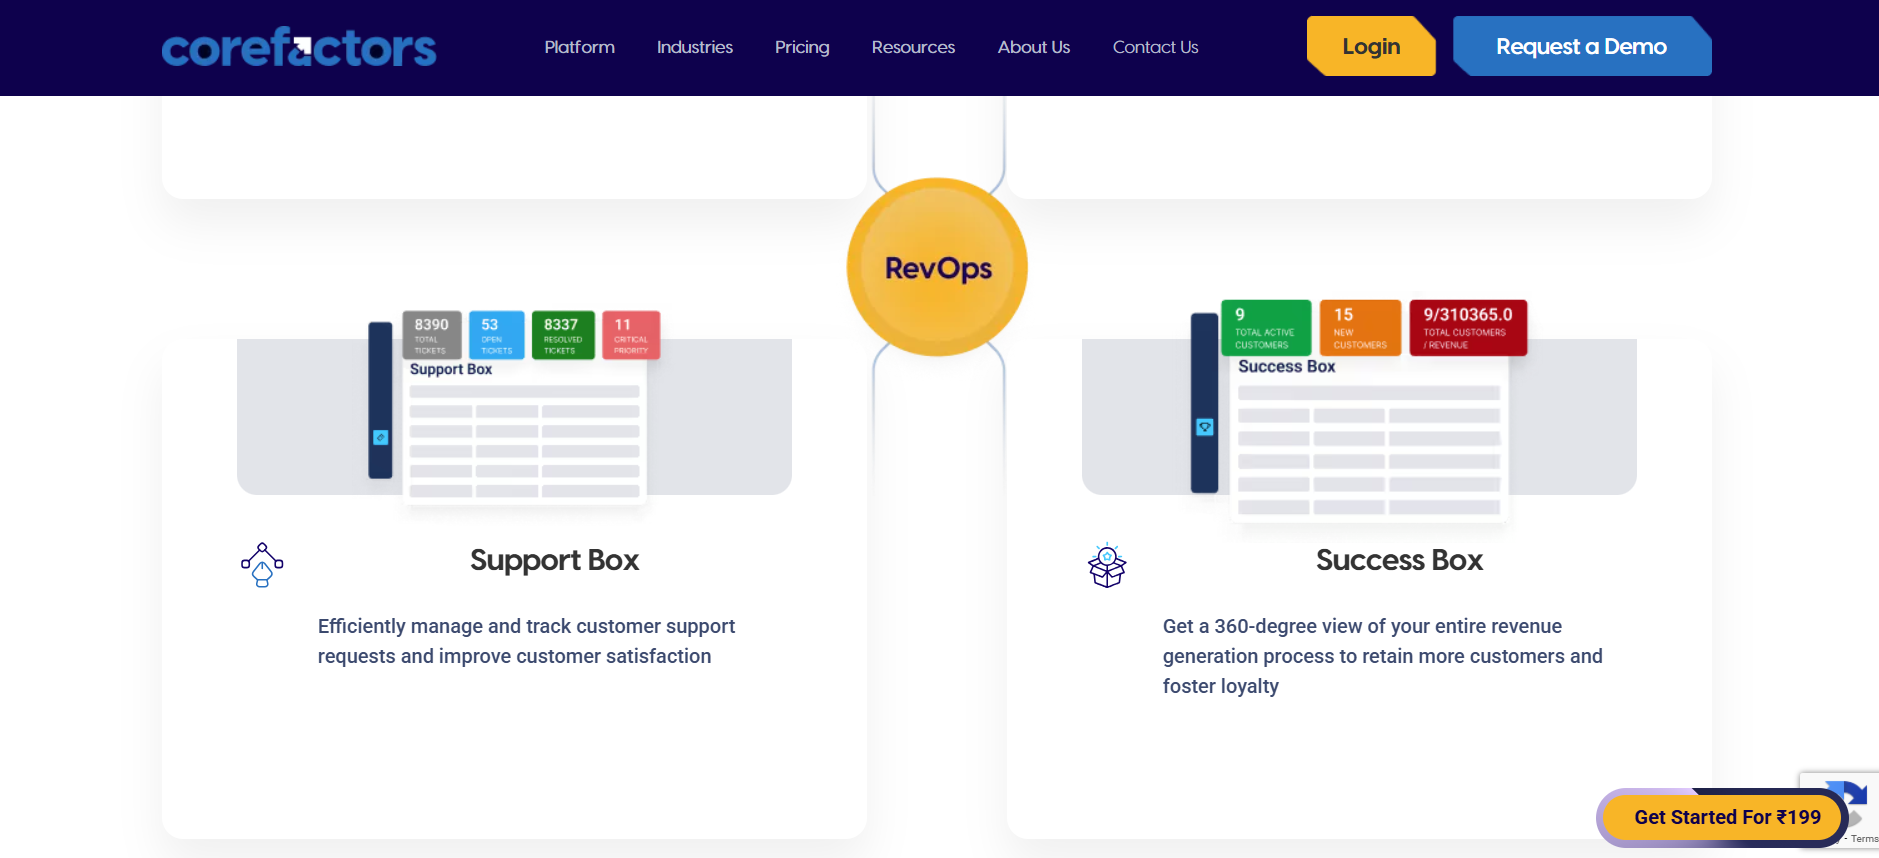Screen dimensions: 1879x858
Task: Click the sidebar icon in Success Box image
Action: click(1205, 427)
